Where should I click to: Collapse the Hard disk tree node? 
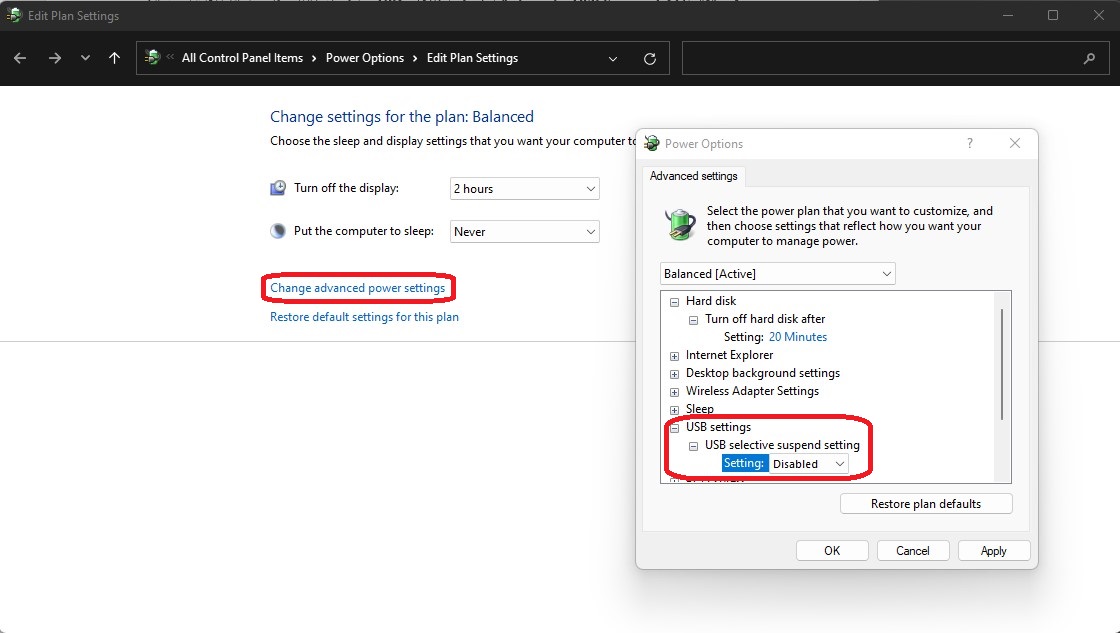tap(674, 301)
